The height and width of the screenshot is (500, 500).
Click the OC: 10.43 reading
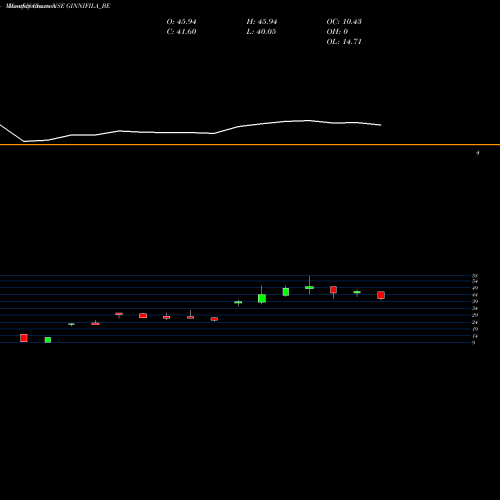point(344,22)
